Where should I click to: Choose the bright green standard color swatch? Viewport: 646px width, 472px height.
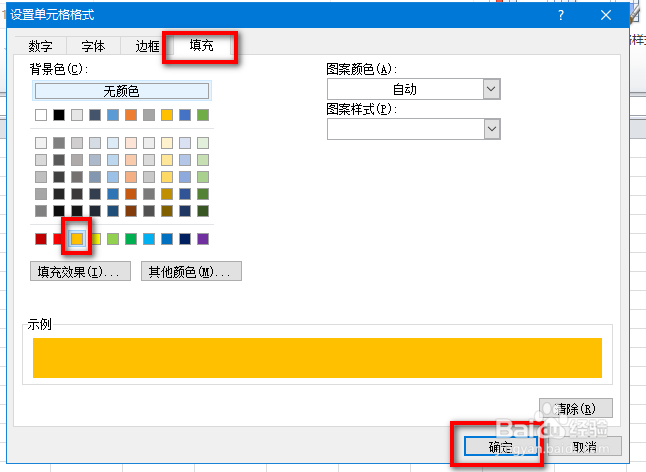pos(131,239)
